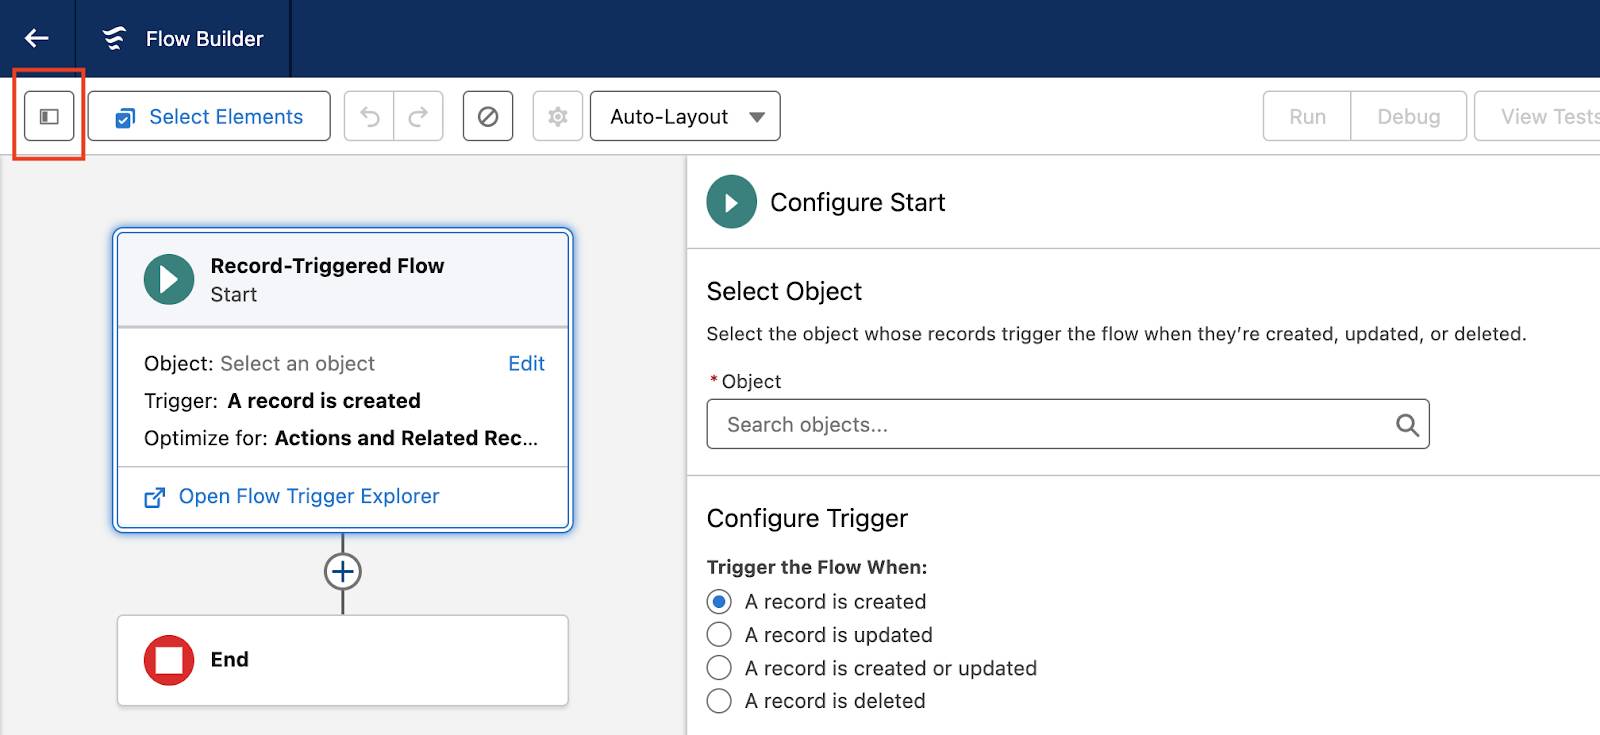Click the Configure Start play icon
Screen dimensions: 1600x735
pos(732,202)
